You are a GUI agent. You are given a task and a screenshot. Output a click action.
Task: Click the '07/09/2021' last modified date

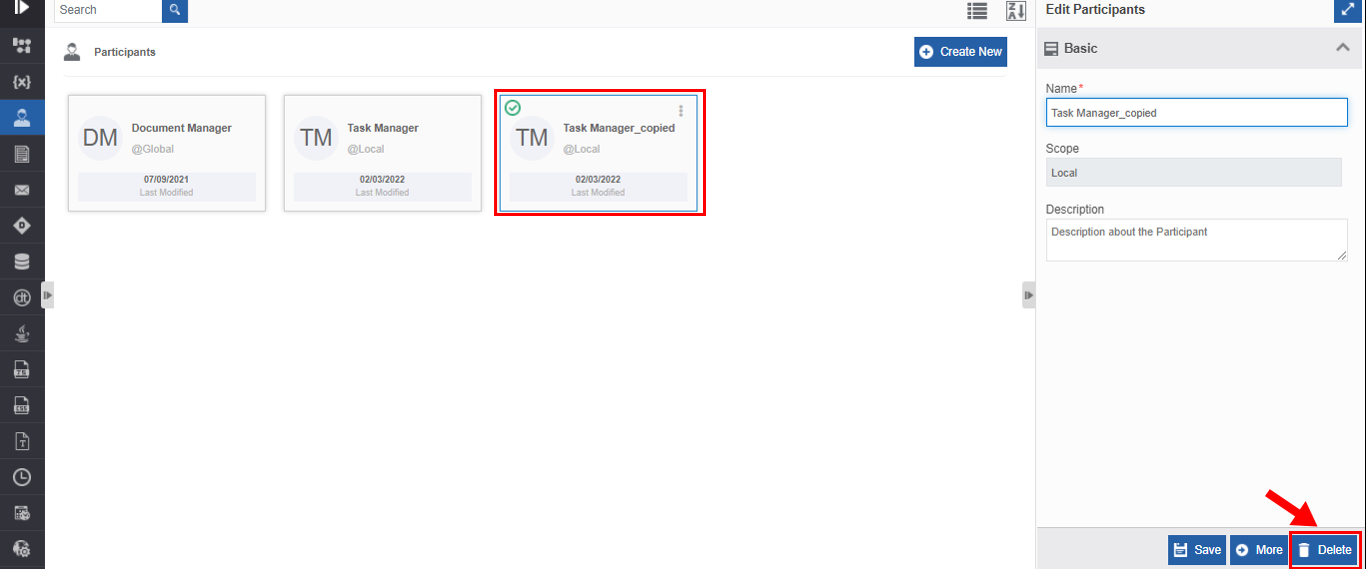(166, 180)
